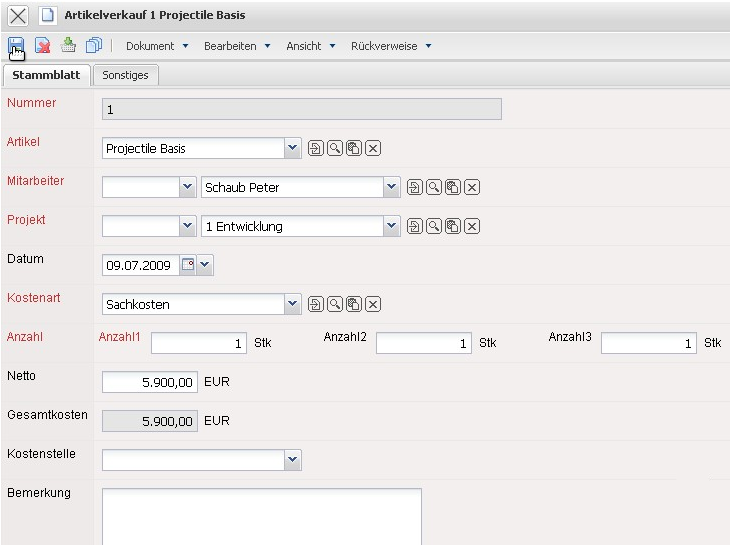Click search magnifier icon in Projekt row
This screenshot has height=545, width=730.
[x=434, y=227]
